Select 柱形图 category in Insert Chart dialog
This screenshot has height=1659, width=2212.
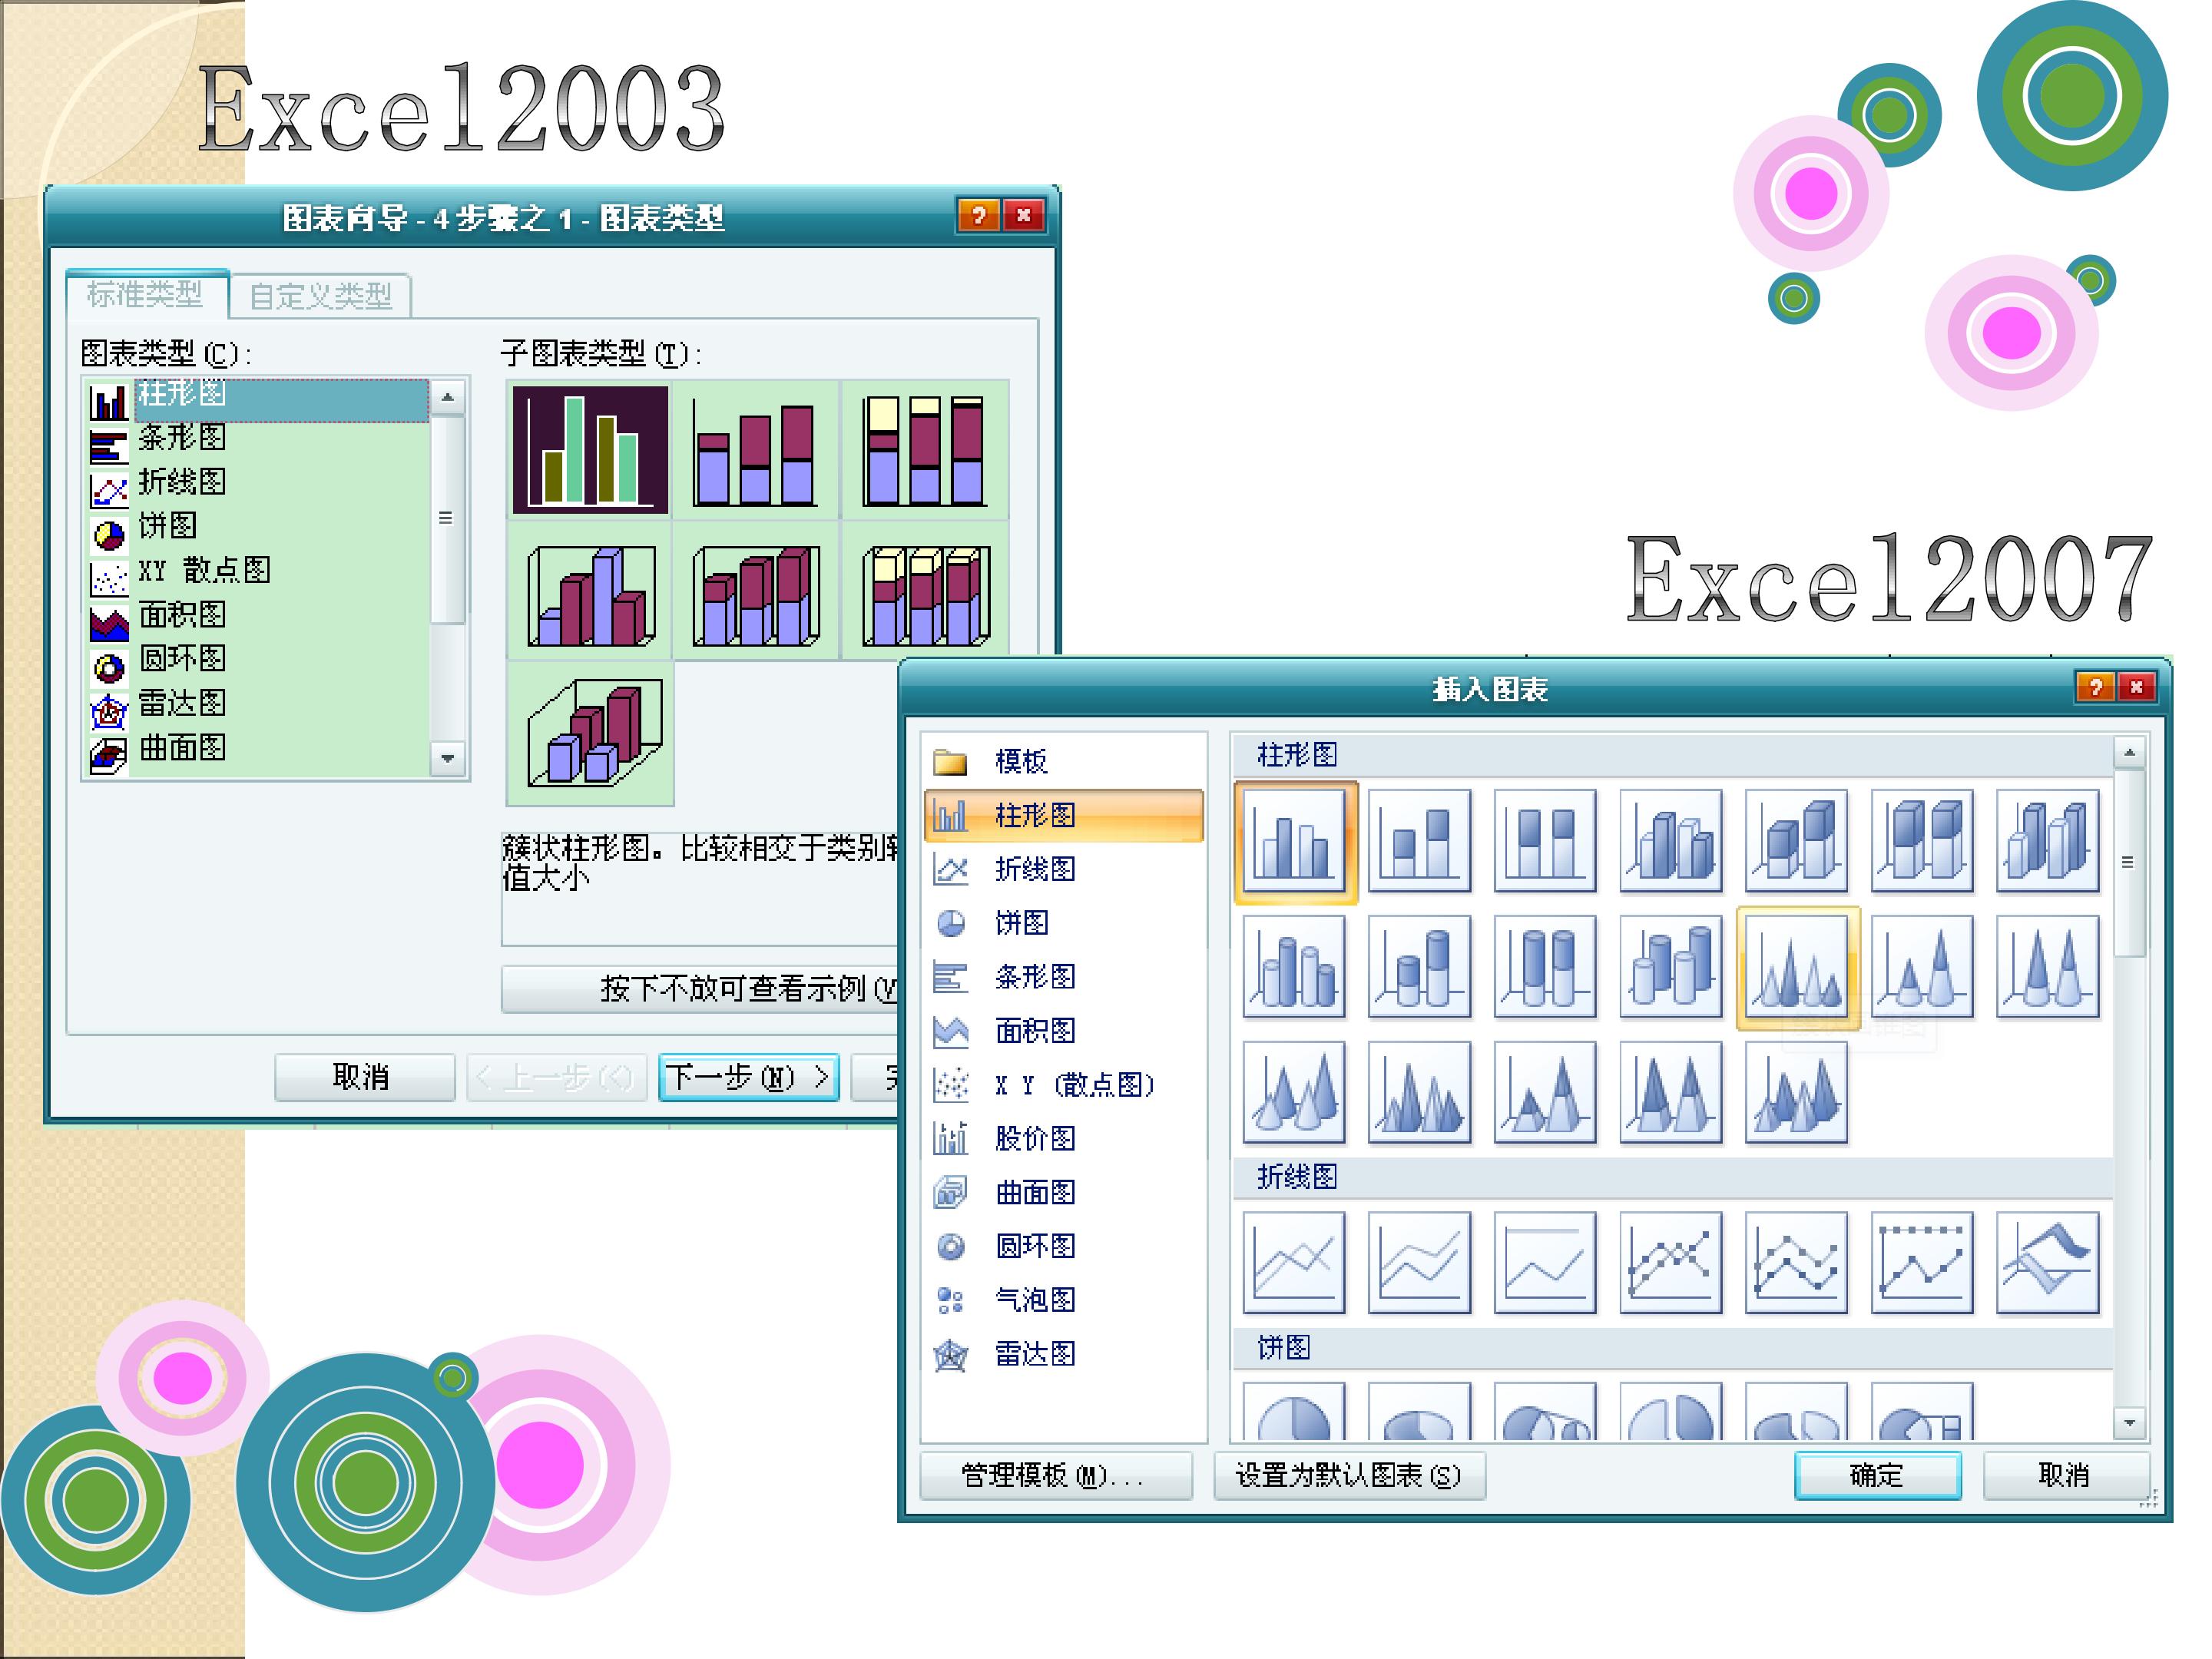[x=1063, y=816]
